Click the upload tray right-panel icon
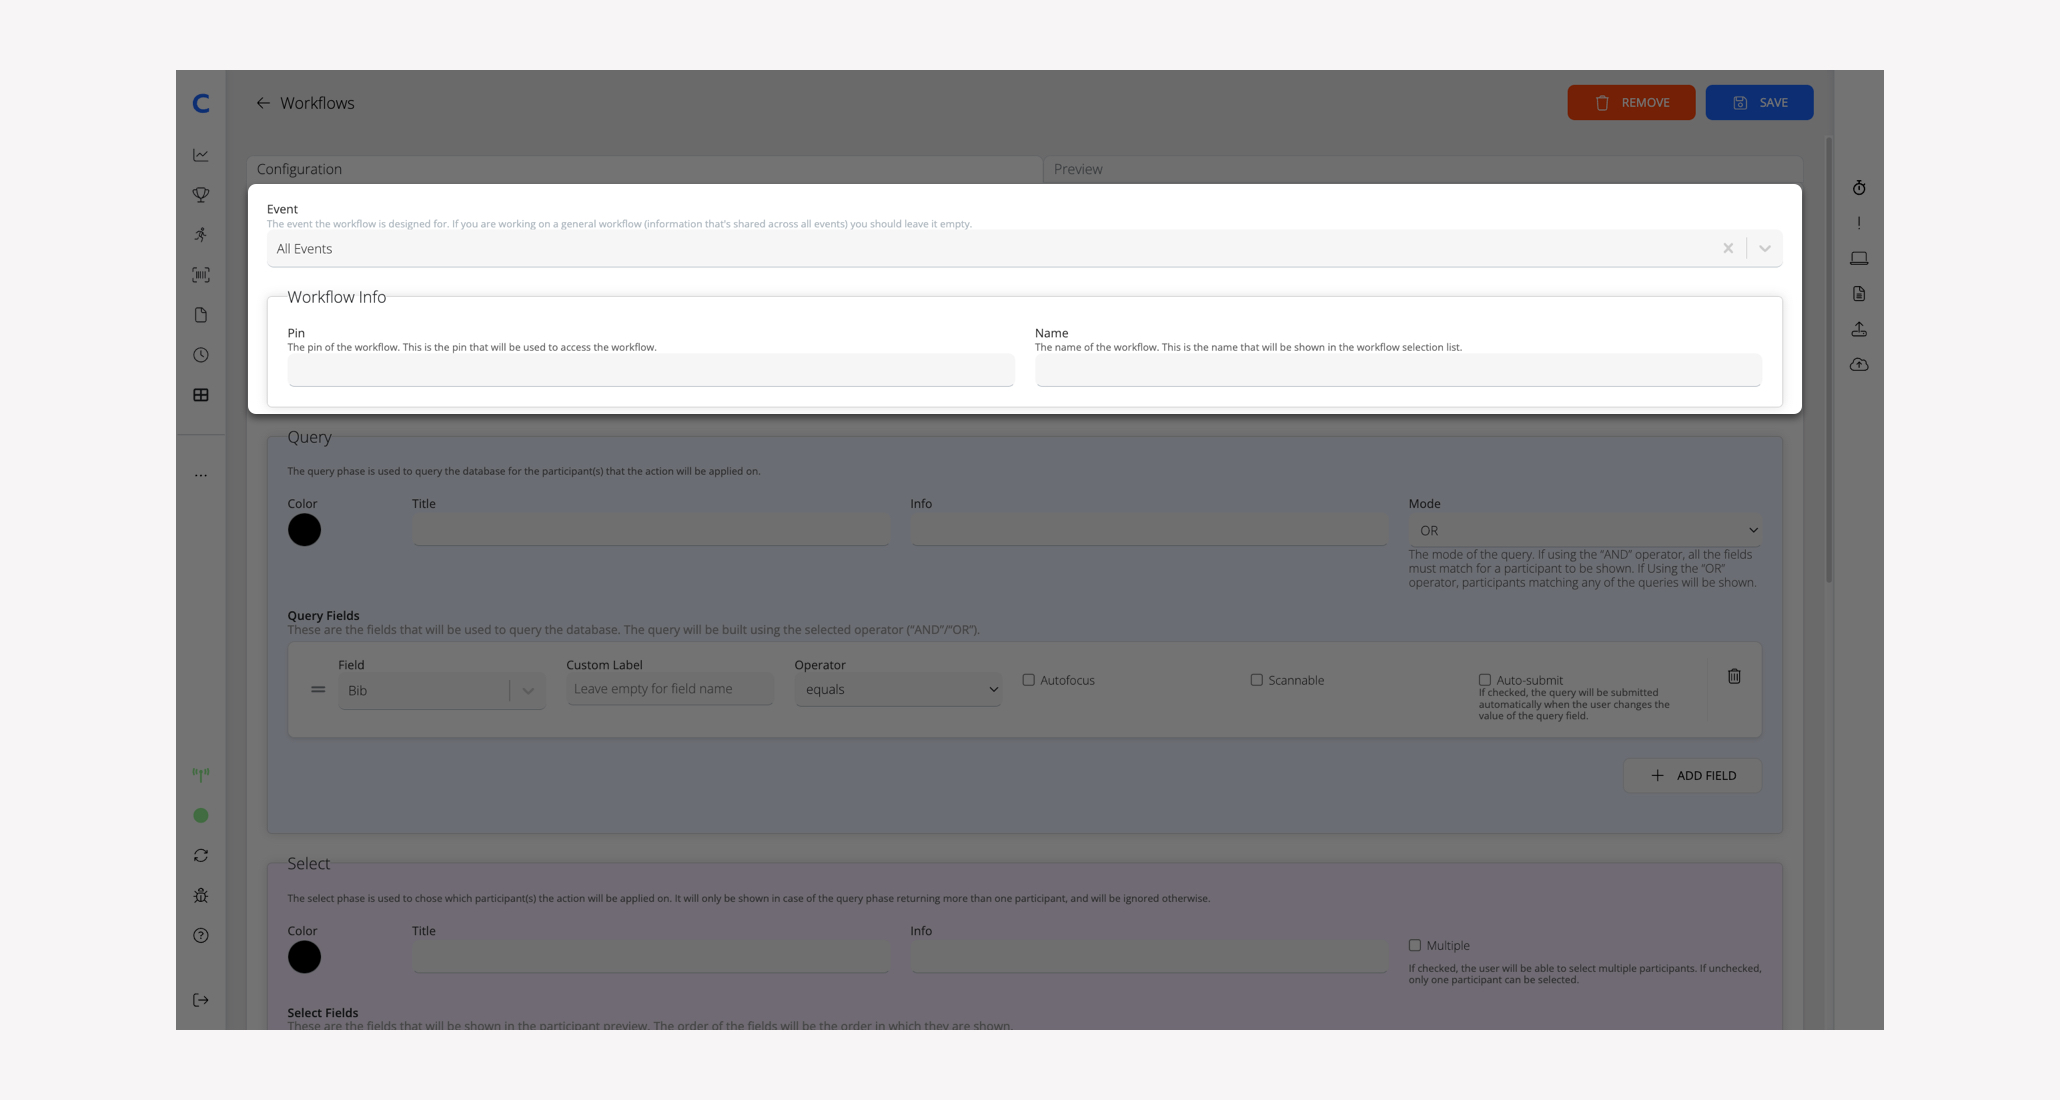The height and width of the screenshot is (1100, 2060). [x=1859, y=329]
